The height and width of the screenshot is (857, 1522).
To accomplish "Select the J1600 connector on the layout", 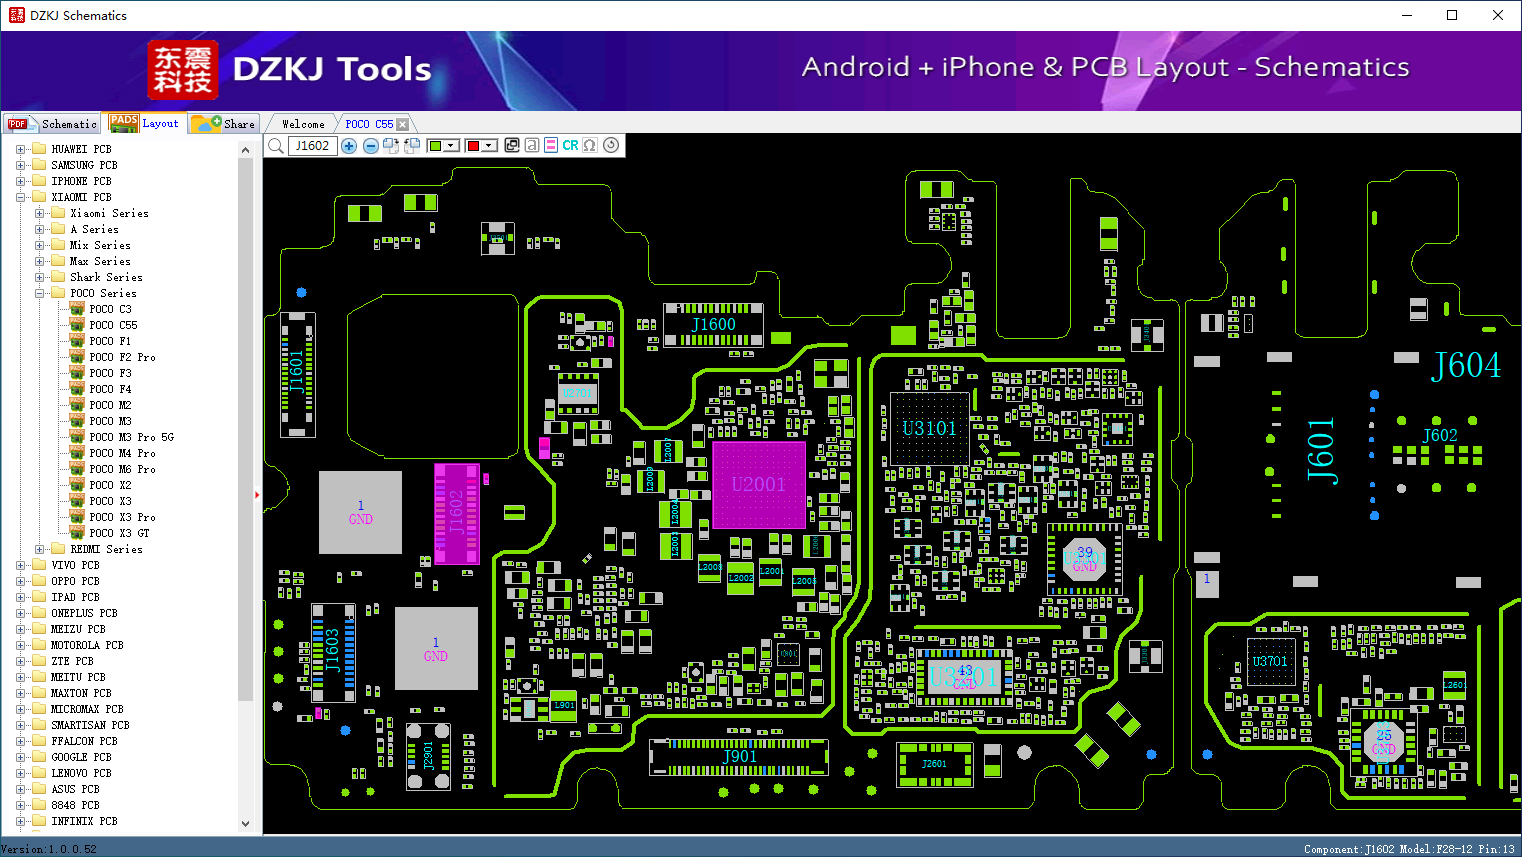I will 714,324.
